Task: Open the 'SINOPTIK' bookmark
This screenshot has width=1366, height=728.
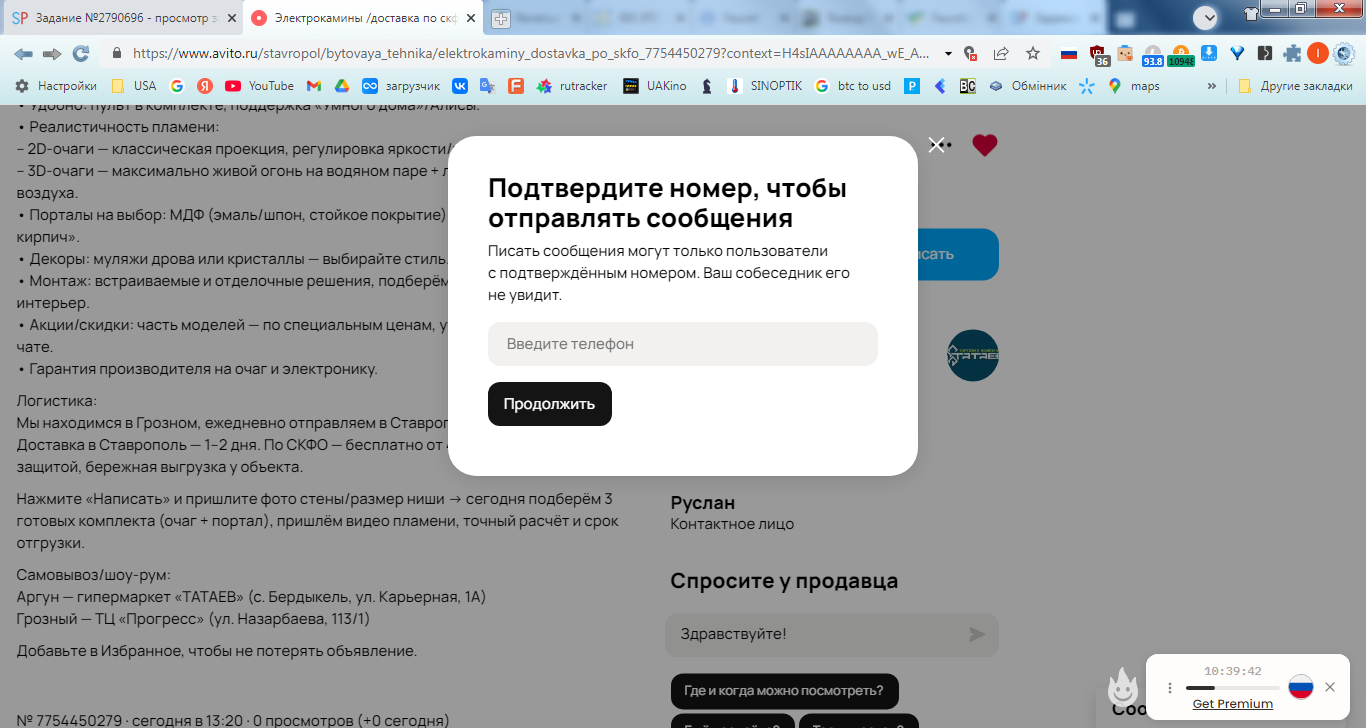Action: point(765,86)
